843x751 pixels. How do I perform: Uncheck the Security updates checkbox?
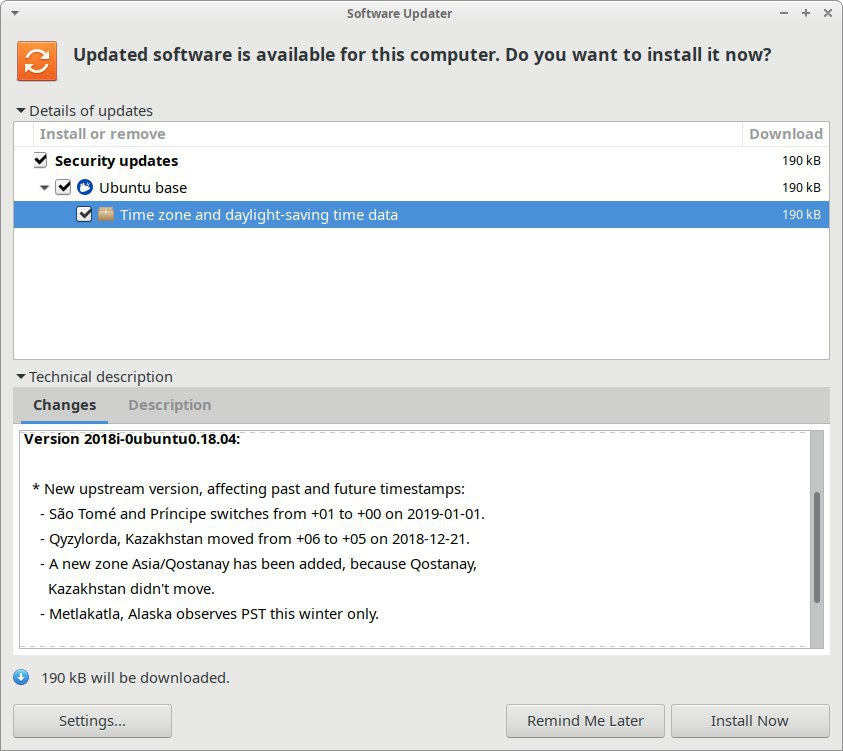40,160
